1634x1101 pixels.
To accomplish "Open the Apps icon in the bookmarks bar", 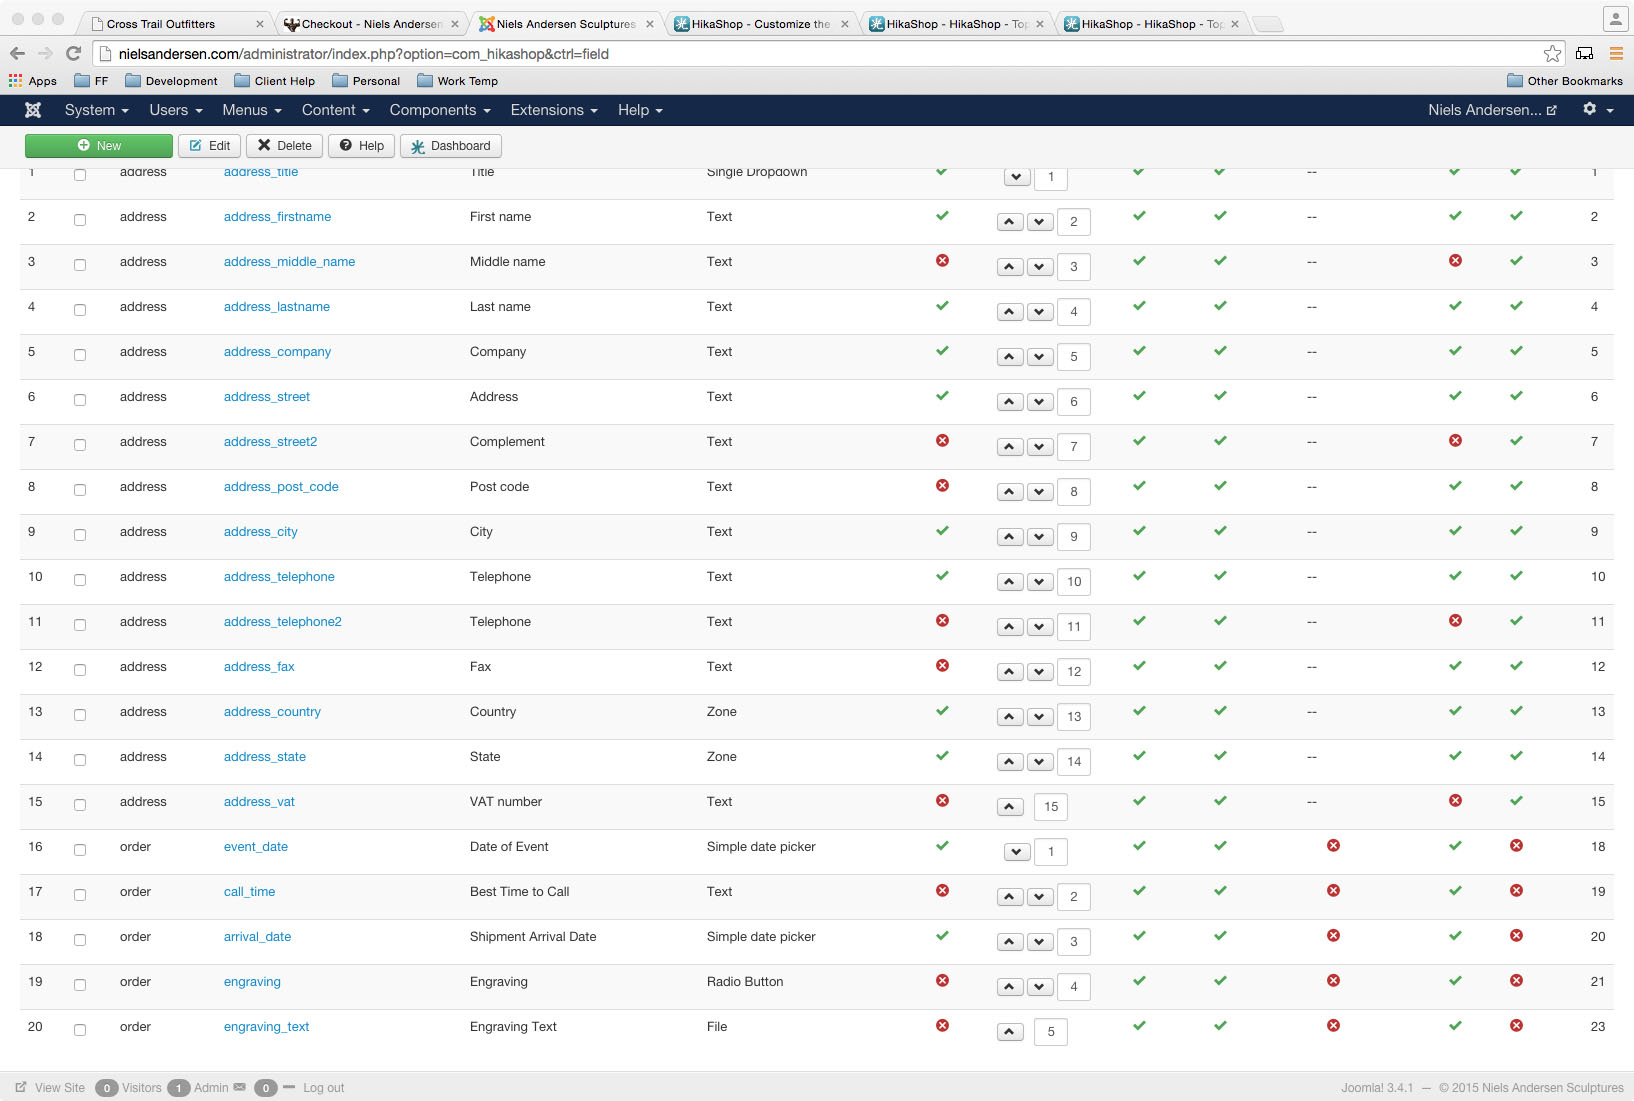I will pyautogui.click(x=33, y=81).
